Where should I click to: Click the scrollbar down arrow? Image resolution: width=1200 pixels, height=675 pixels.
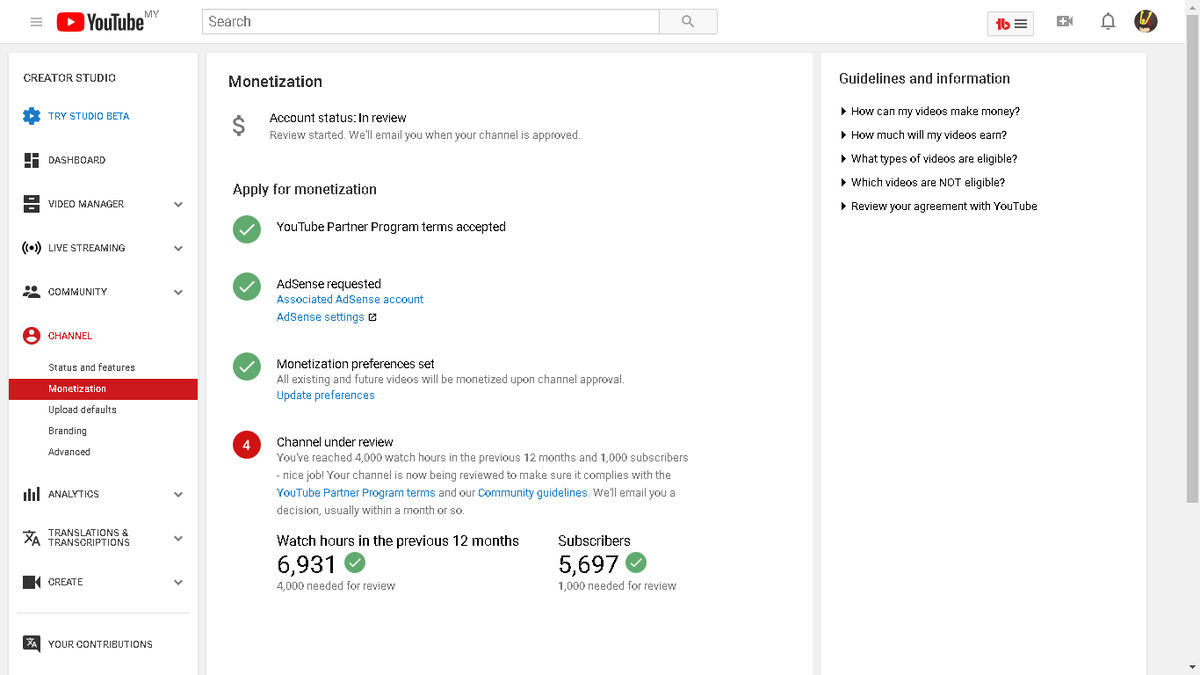pos(1192,666)
